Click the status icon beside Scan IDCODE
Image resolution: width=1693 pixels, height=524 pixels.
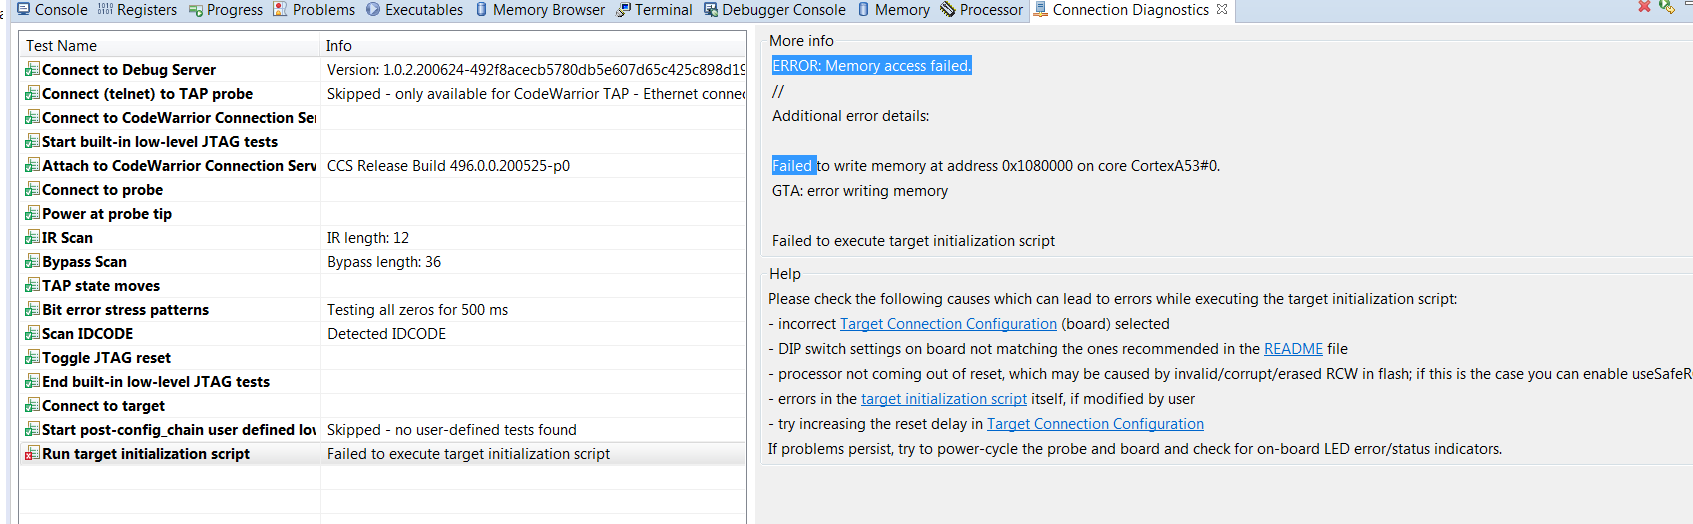(x=32, y=334)
